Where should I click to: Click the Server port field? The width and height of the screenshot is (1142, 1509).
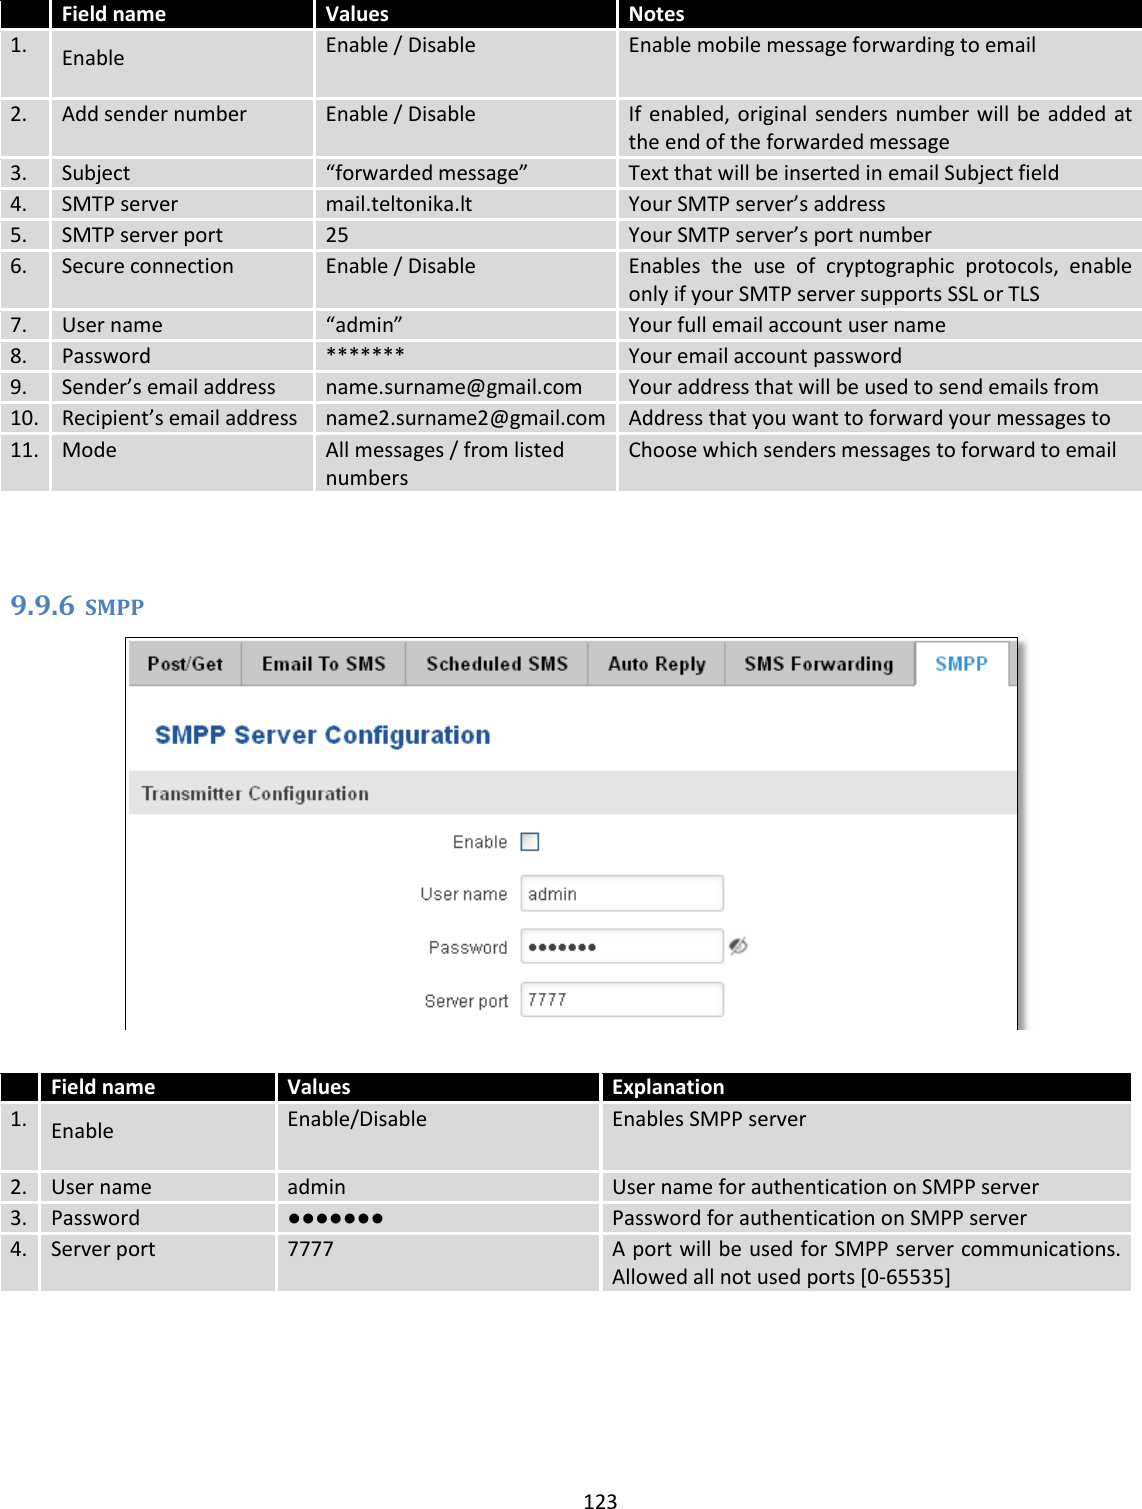[x=622, y=999]
